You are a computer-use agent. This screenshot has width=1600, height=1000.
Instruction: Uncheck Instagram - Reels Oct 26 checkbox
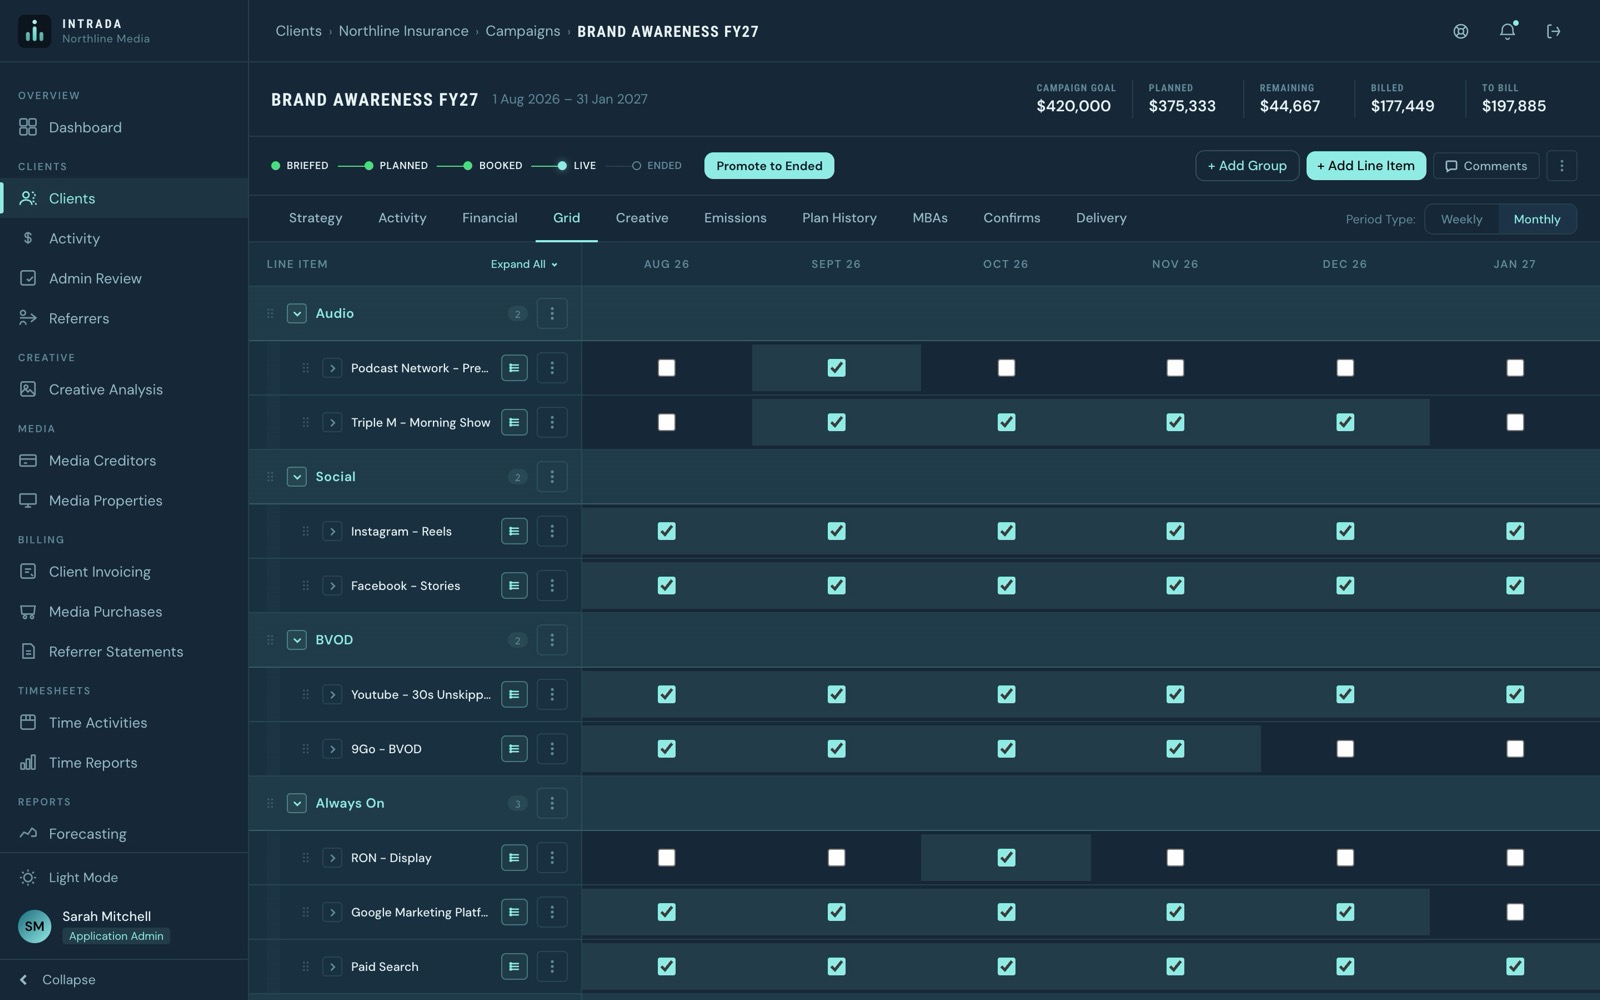(x=1006, y=531)
